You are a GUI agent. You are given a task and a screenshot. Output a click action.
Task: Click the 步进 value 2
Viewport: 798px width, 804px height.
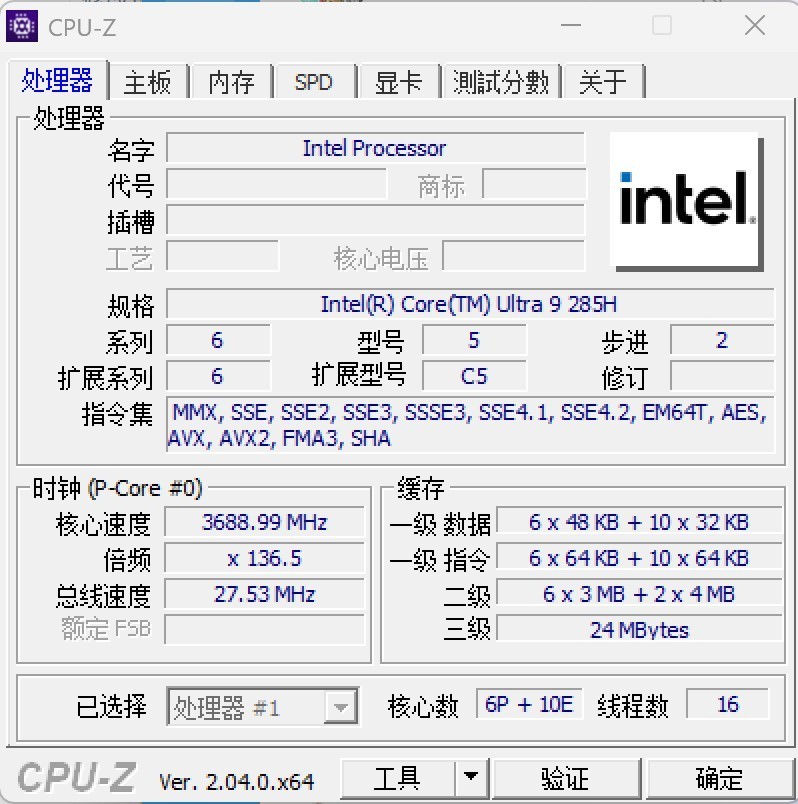click(722, 340)
